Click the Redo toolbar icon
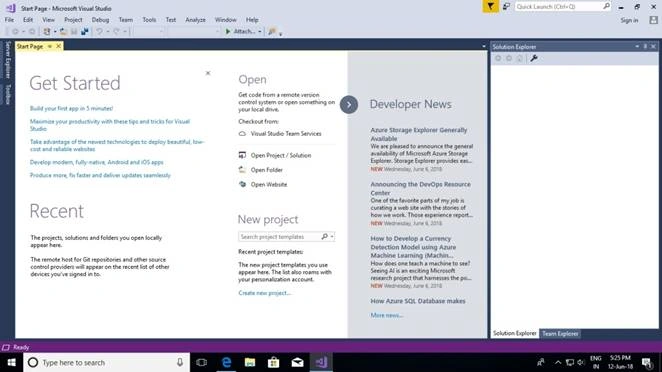This screenshot has width=662, height=372. pos(116,32)
